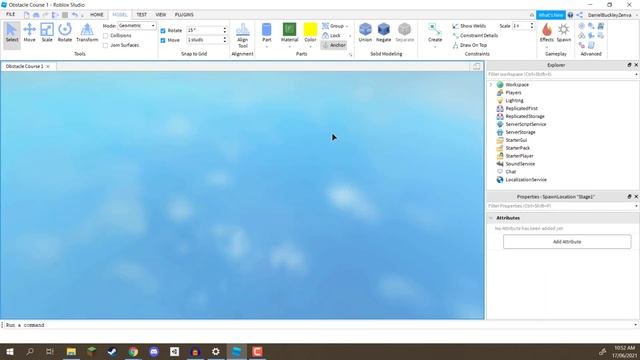
Task: Click the share icon in title ribbon
Action: coord(580,15)
